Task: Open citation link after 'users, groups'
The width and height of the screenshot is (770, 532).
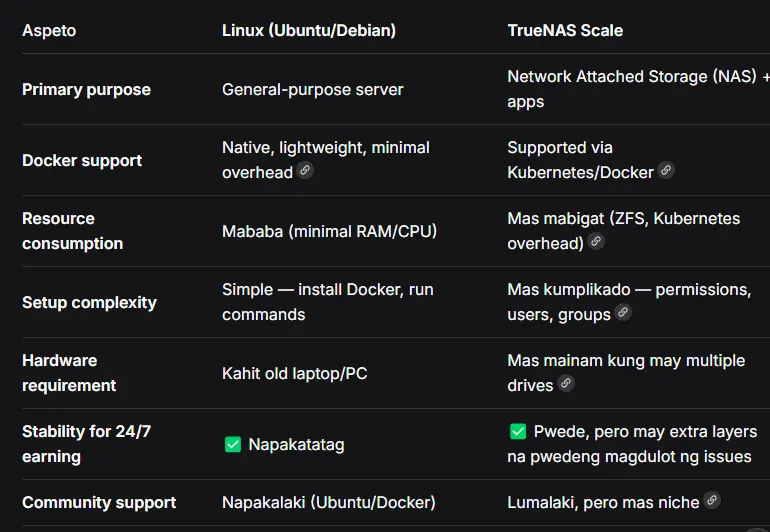Action: click(x=623, y=312)
